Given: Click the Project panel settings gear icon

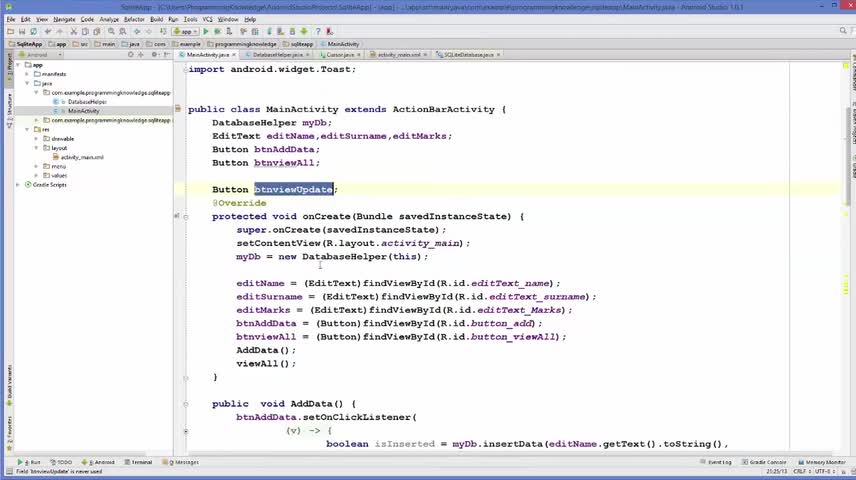Looking at the screenshot, I should [154, 55].
